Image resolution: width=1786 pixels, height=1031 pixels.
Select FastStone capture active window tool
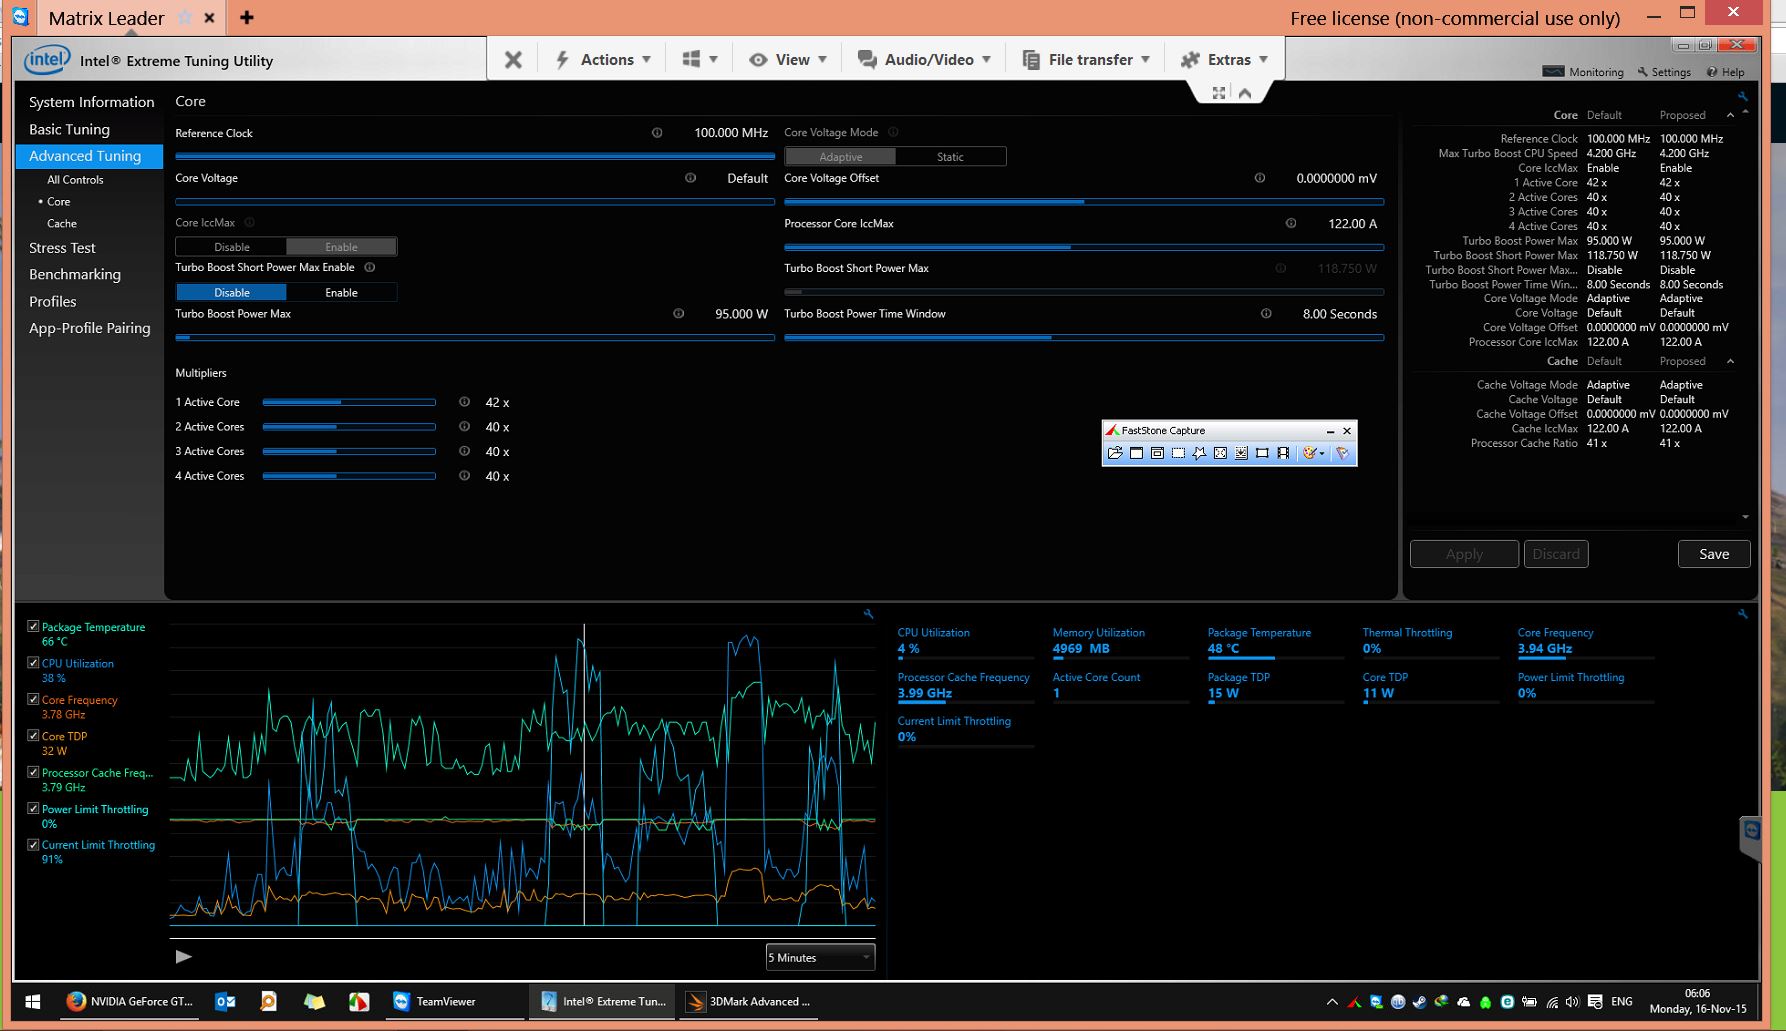pyautogui.click(x=1136, y=453)
